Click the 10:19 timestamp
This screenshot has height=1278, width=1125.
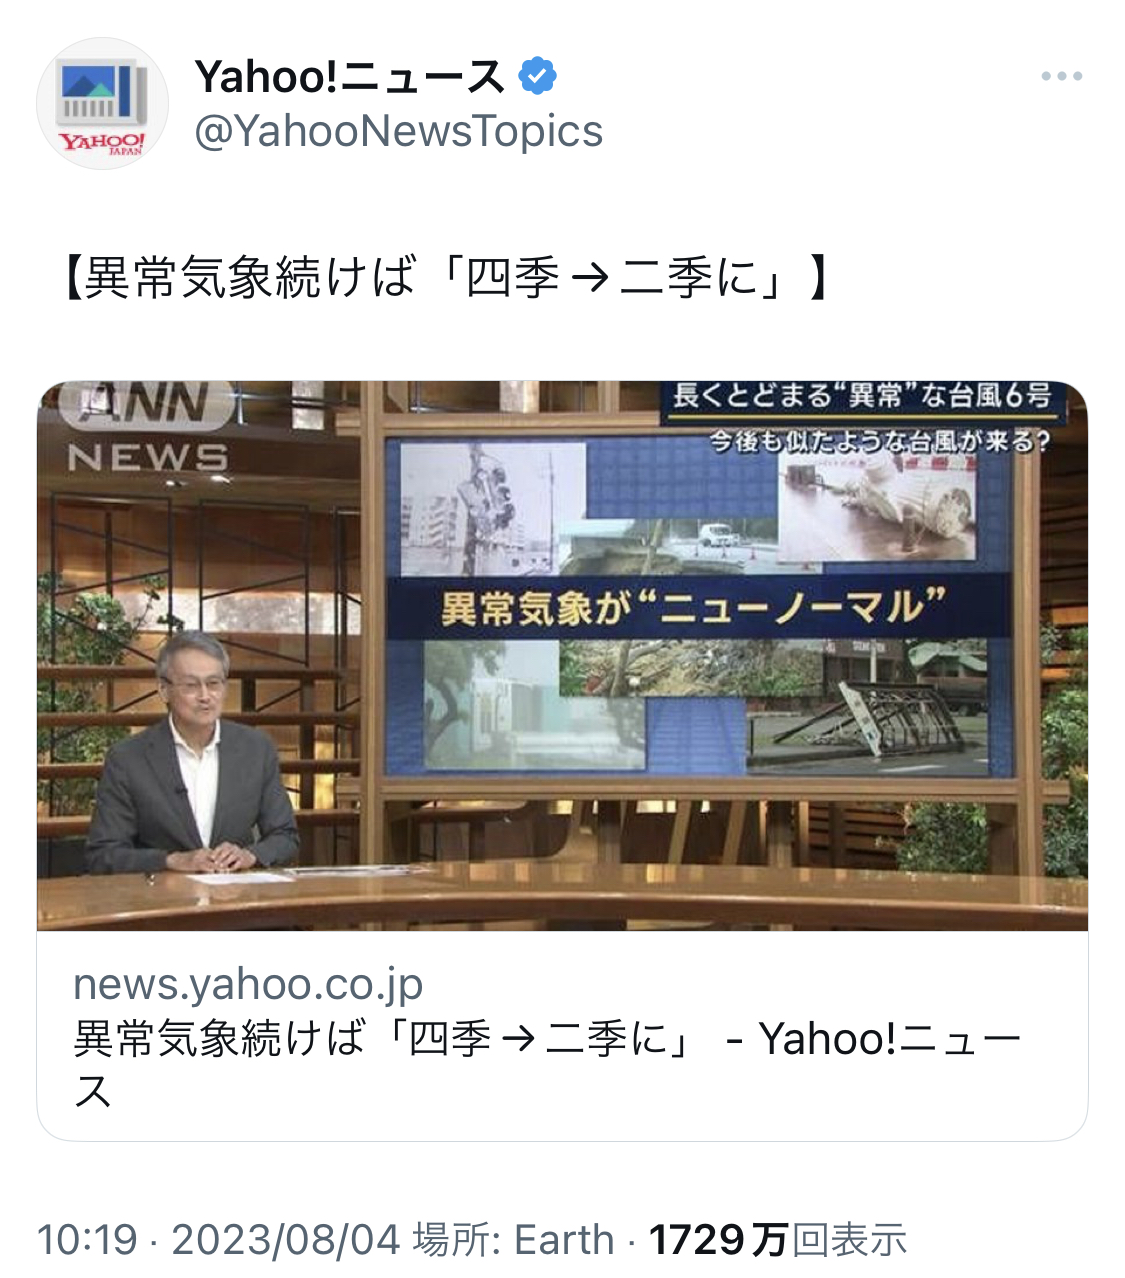click(87, 1240)
